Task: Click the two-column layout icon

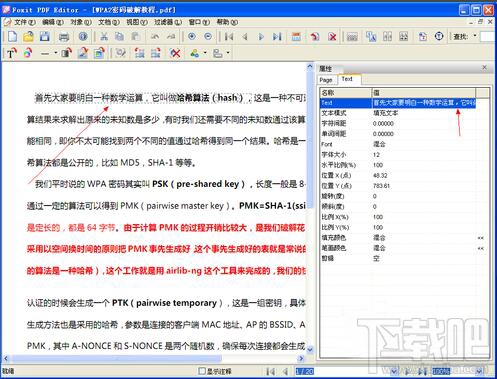Action: tap(387, 36)
